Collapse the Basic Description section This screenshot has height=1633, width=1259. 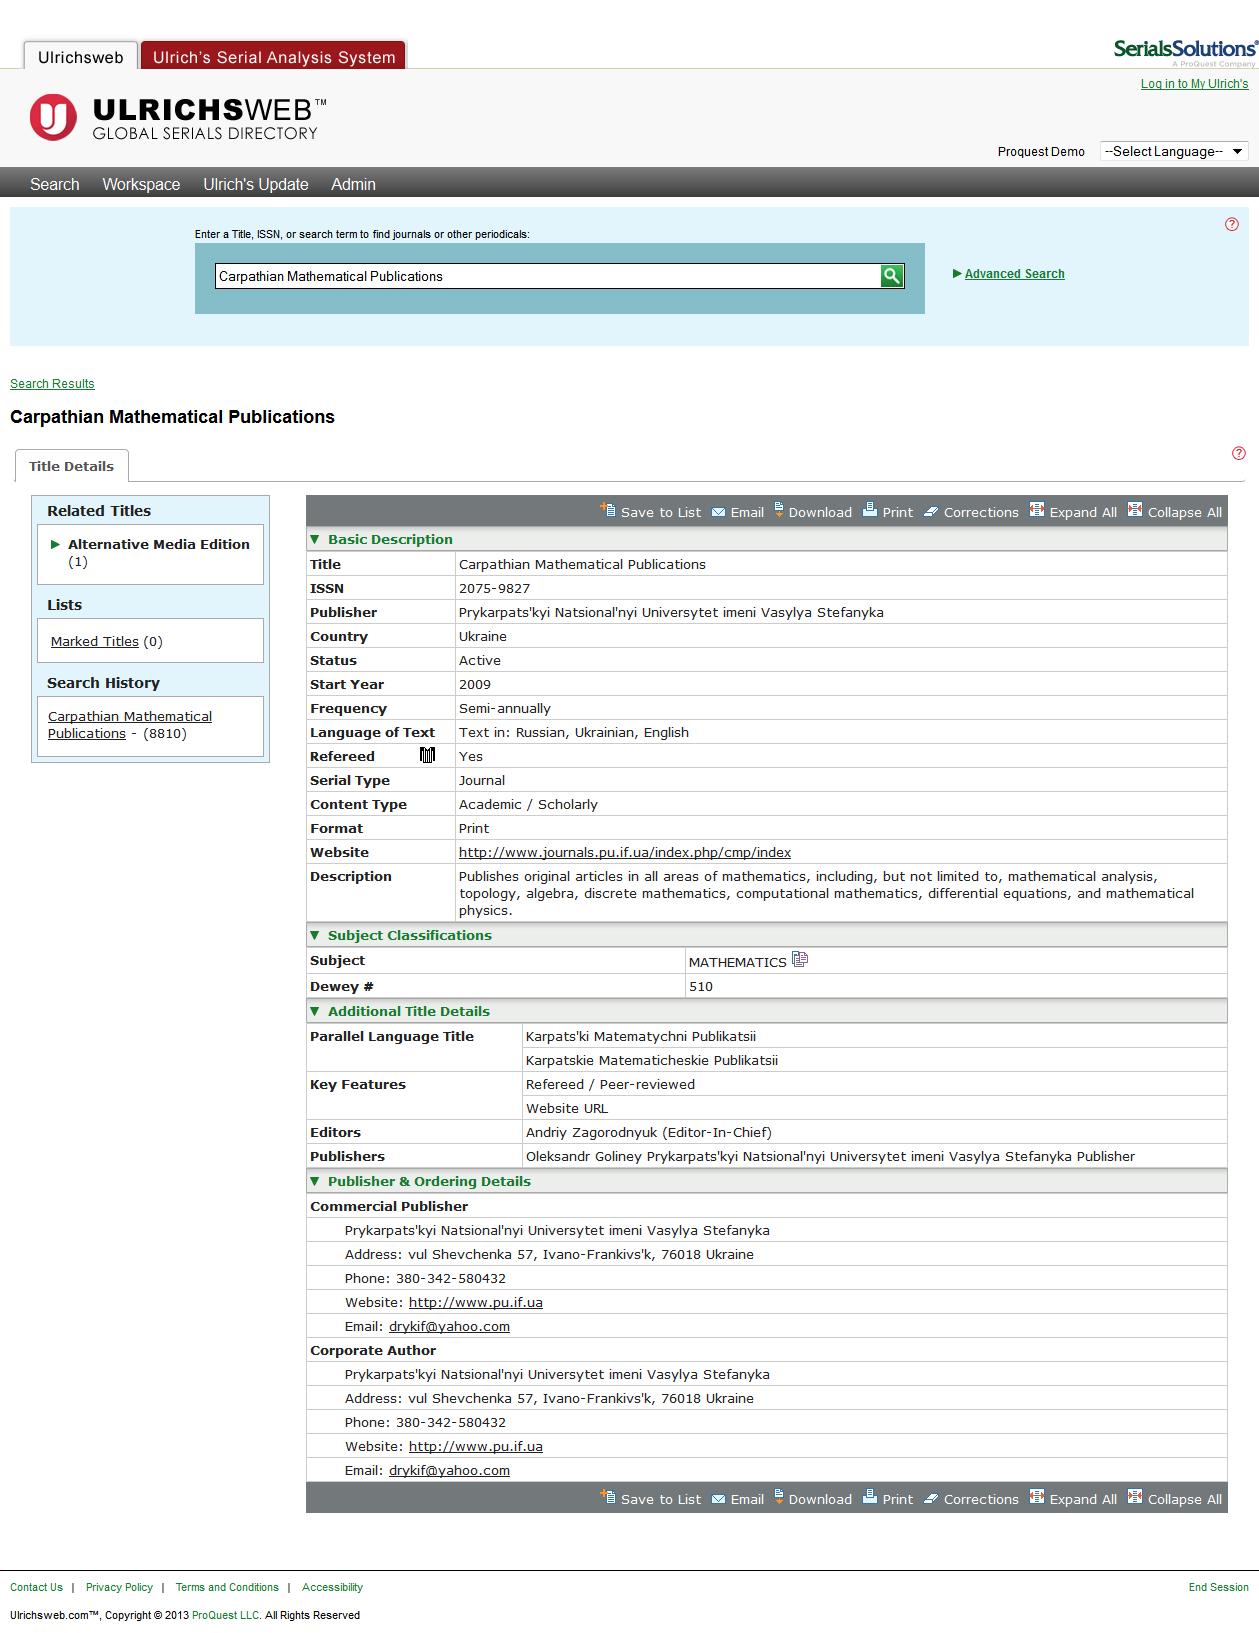point(315,539)
